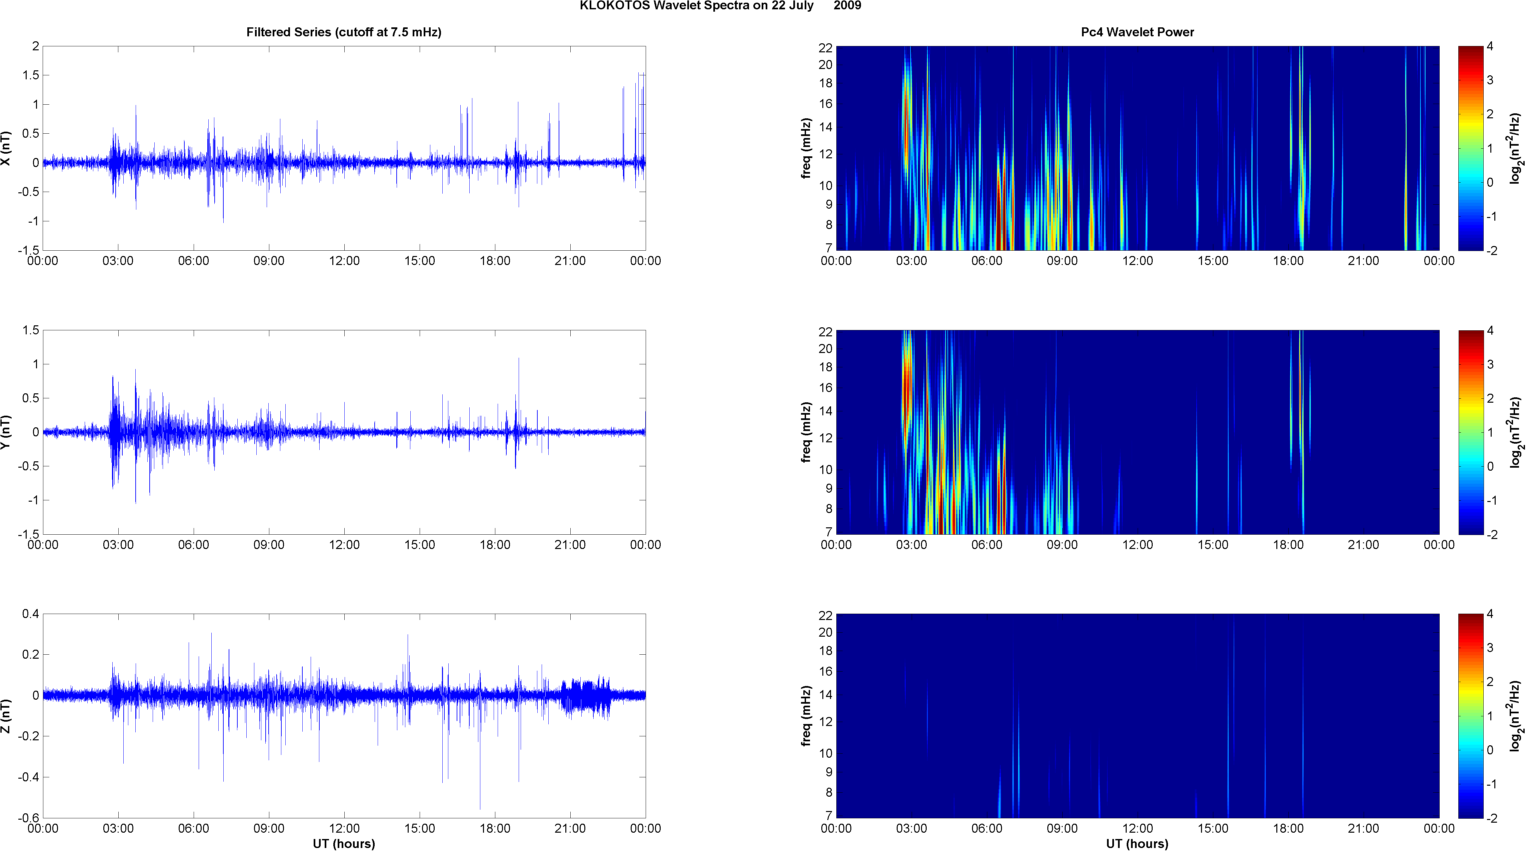Select the "Filtered Series (cutoff at 7.5 mHz)" heading
The height and width of the screenshot is (851, 1526).
[x=344, y=32]
